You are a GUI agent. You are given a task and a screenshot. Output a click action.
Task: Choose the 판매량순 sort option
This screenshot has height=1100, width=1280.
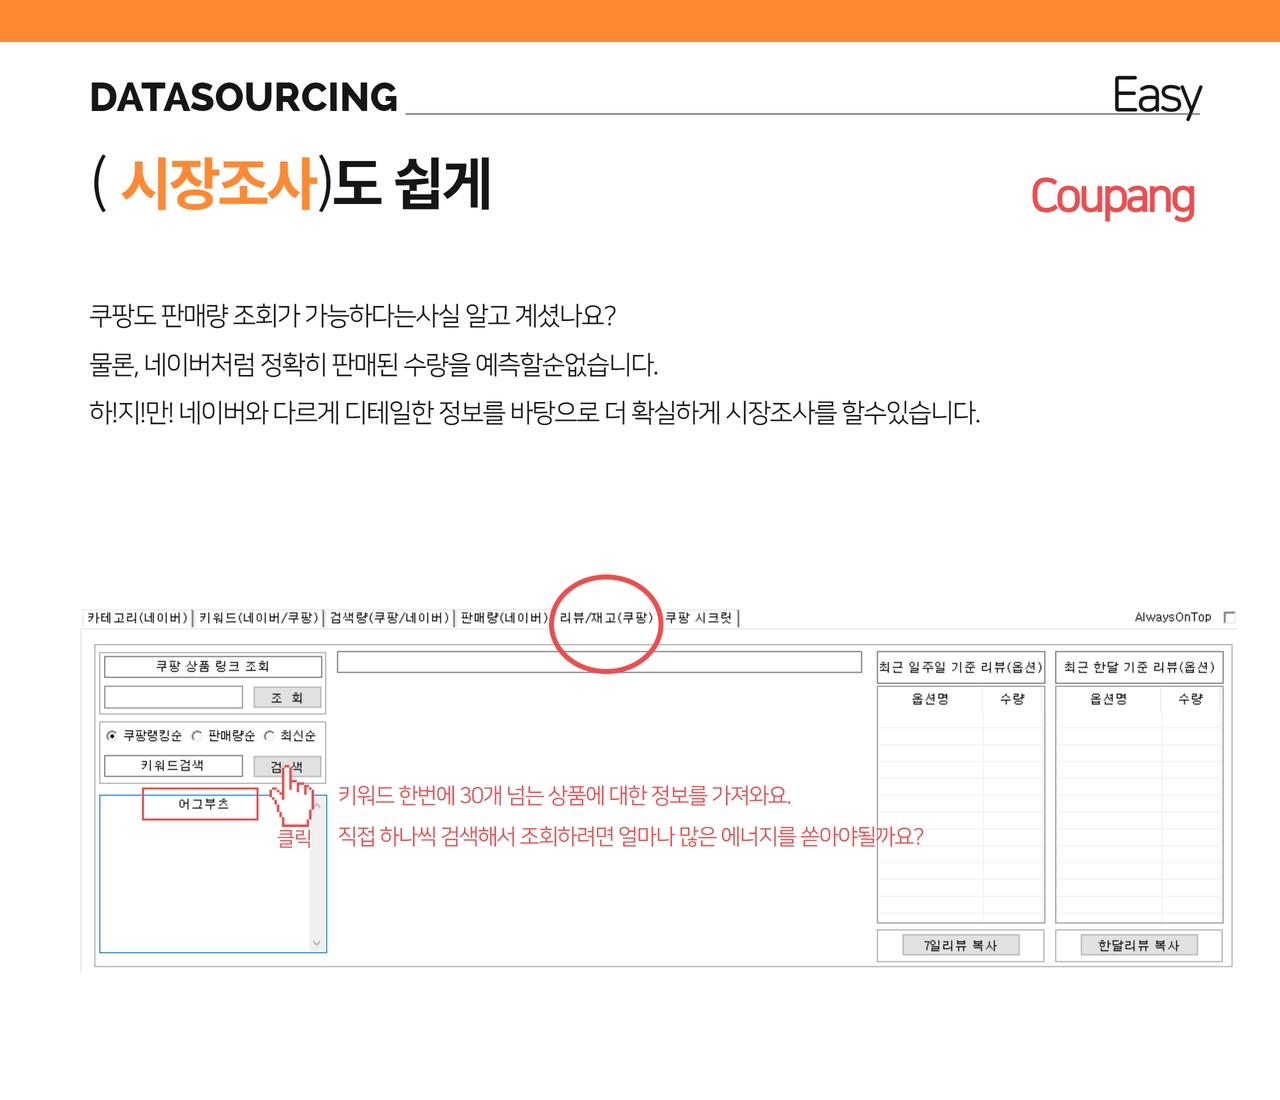click(197, 736)
